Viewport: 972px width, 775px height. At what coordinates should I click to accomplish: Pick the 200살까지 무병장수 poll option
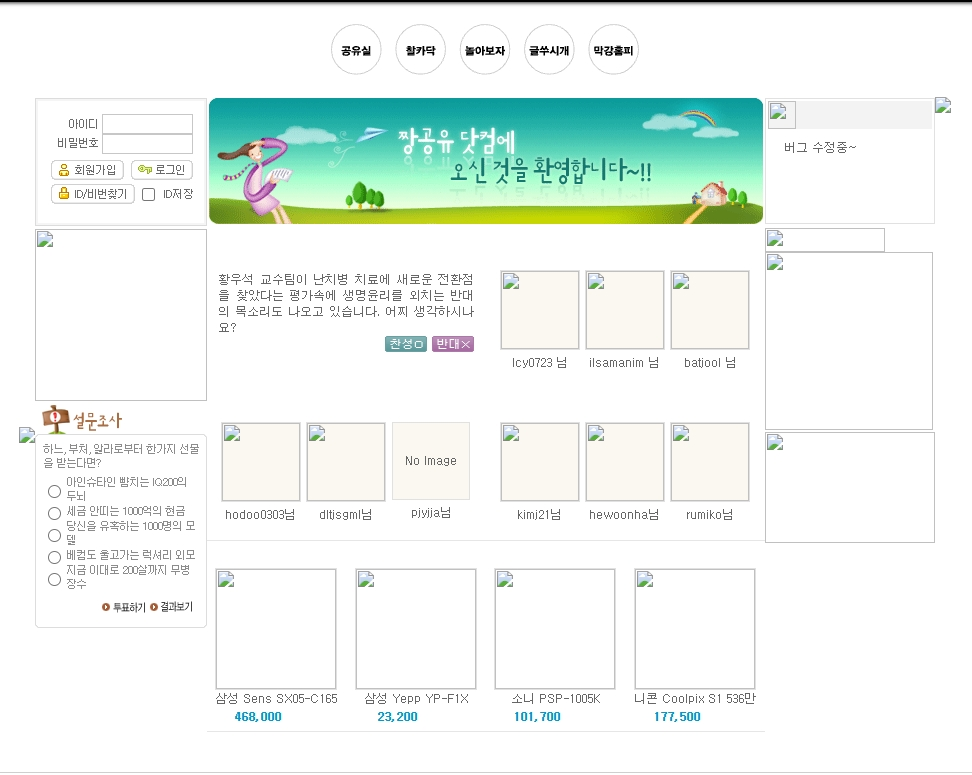tap(55, 579)
